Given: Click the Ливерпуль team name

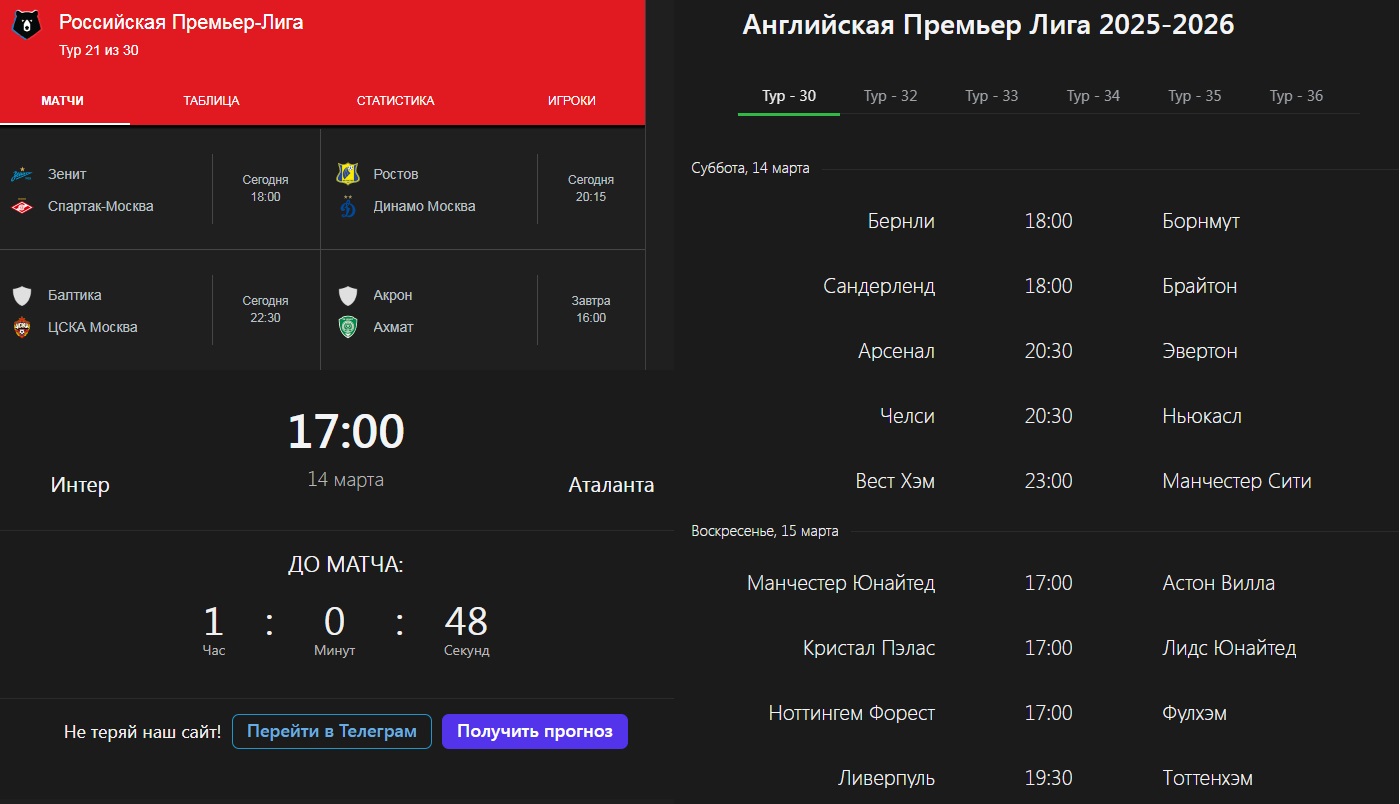Looking at the screenshot, I should click(x=887, y=778).
